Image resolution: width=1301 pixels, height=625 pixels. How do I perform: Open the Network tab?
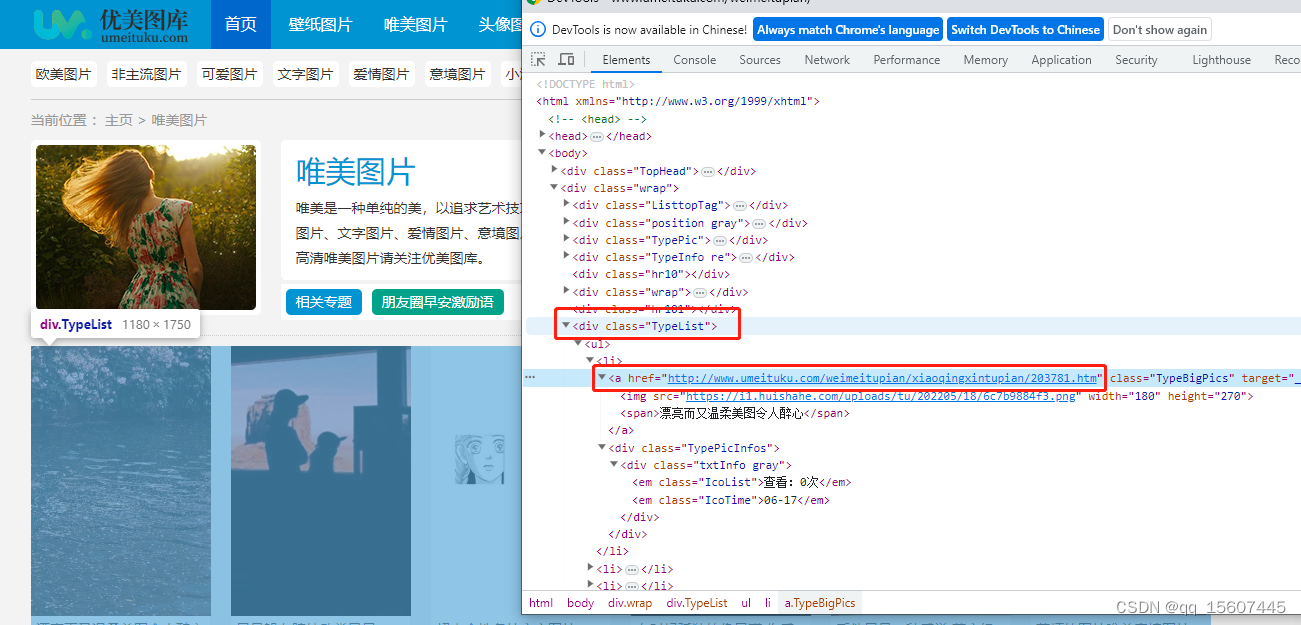tap(827, 60)
